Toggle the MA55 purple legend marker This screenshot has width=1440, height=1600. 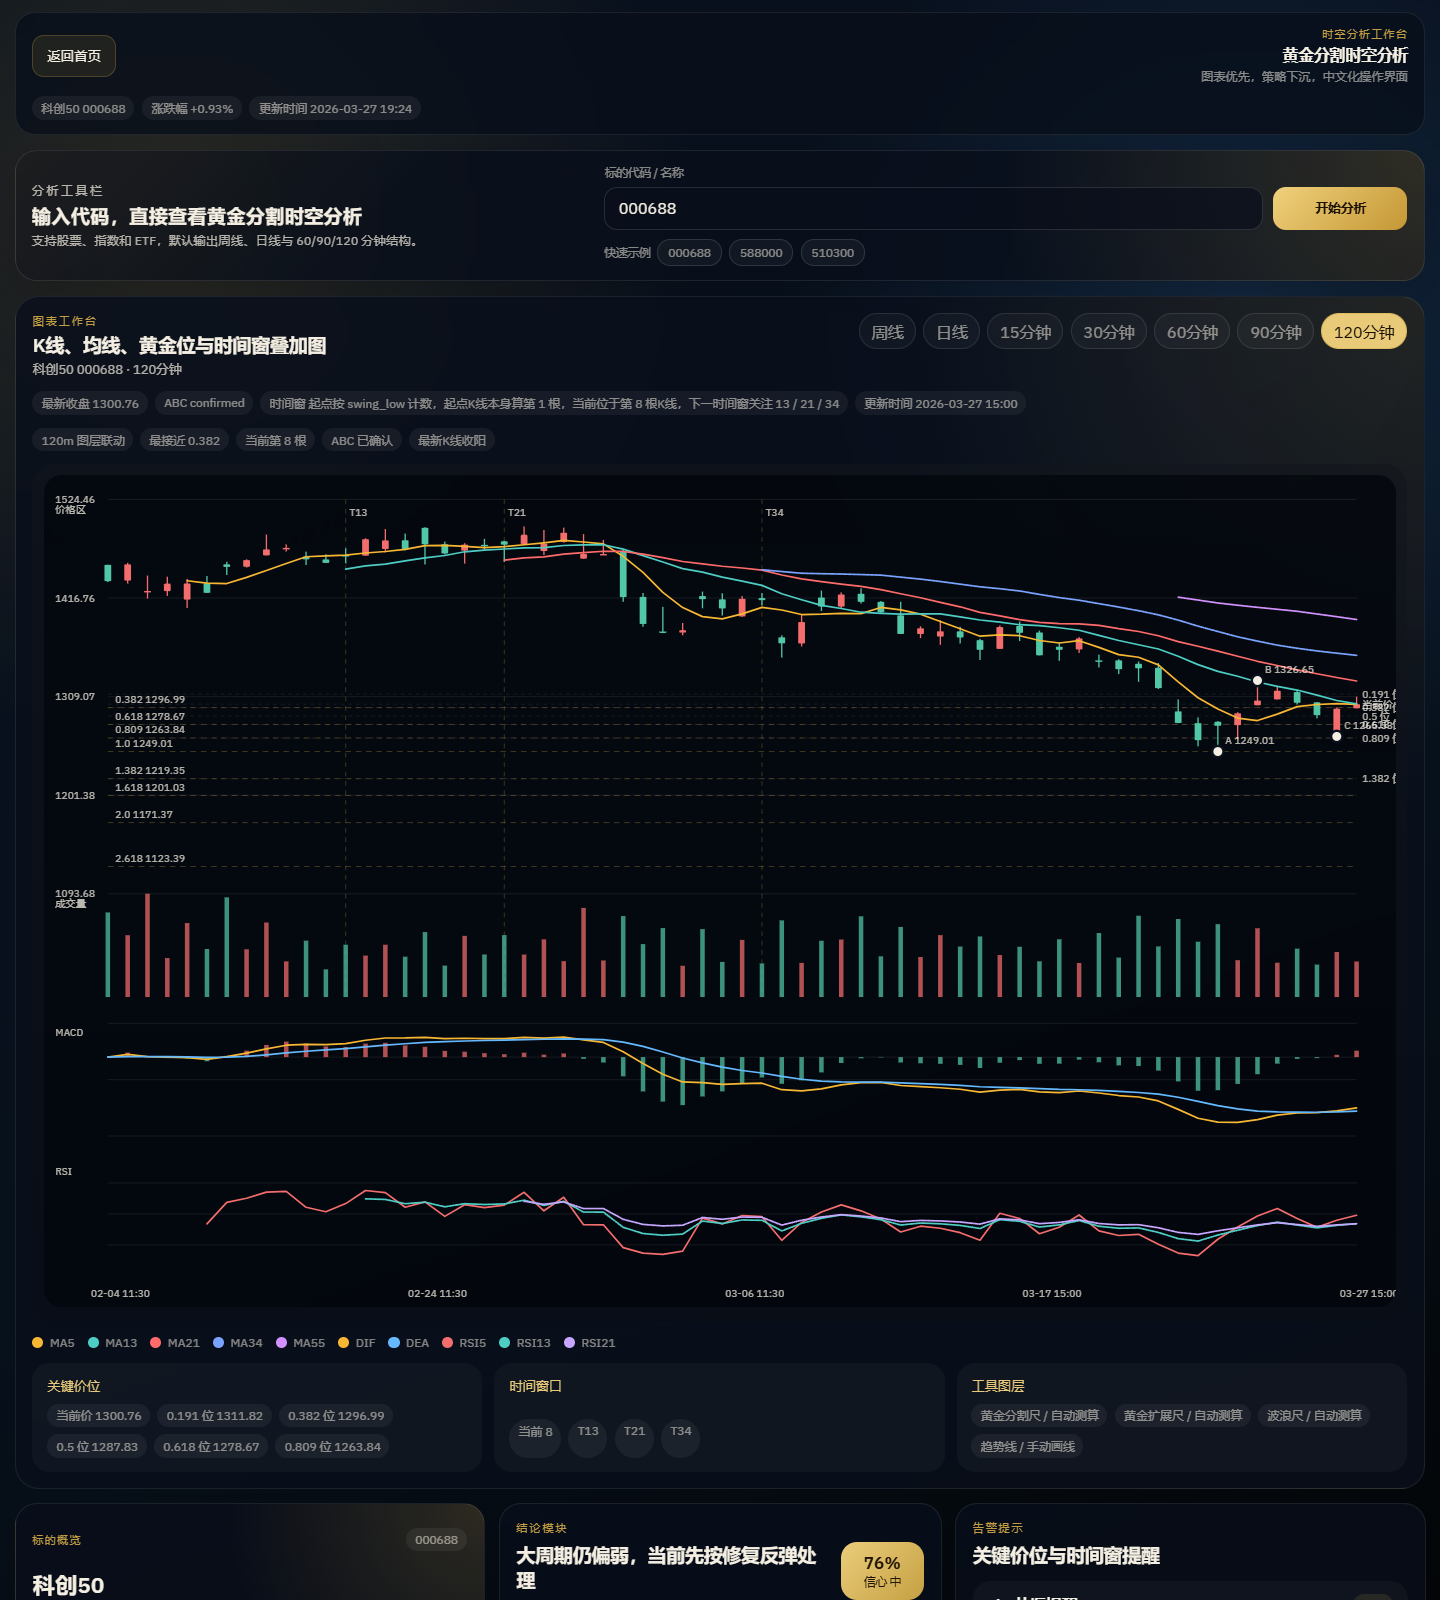pos(281,1343)
